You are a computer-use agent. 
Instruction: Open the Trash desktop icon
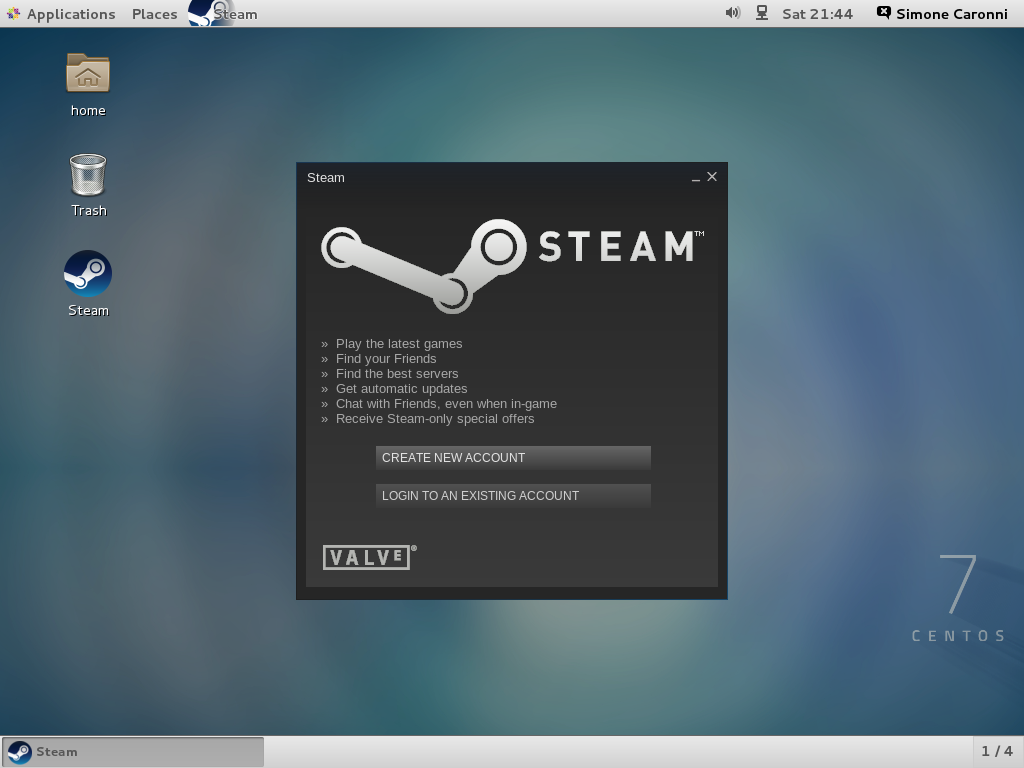pyautogui.click(x=88, y=174)
